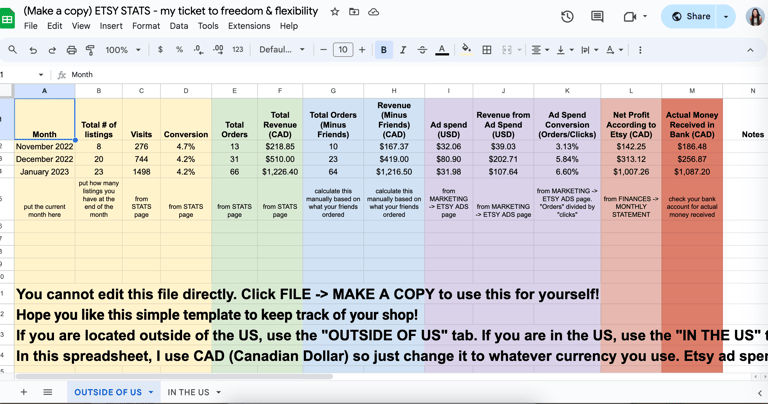This screenshot has width=768, height=404.
Task: Open the text wrapping dropdown
Action: [589, 50]
